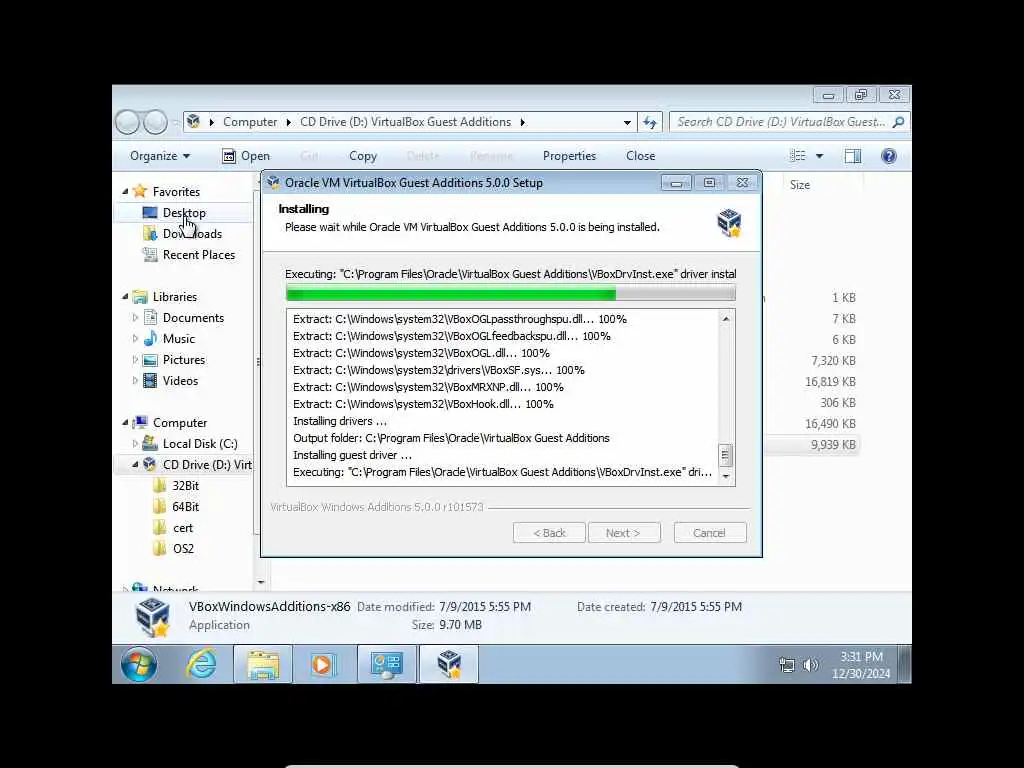This screenshot has width=1024, height=768.
Task: Click the network tray icon
Action: point(787,665)
